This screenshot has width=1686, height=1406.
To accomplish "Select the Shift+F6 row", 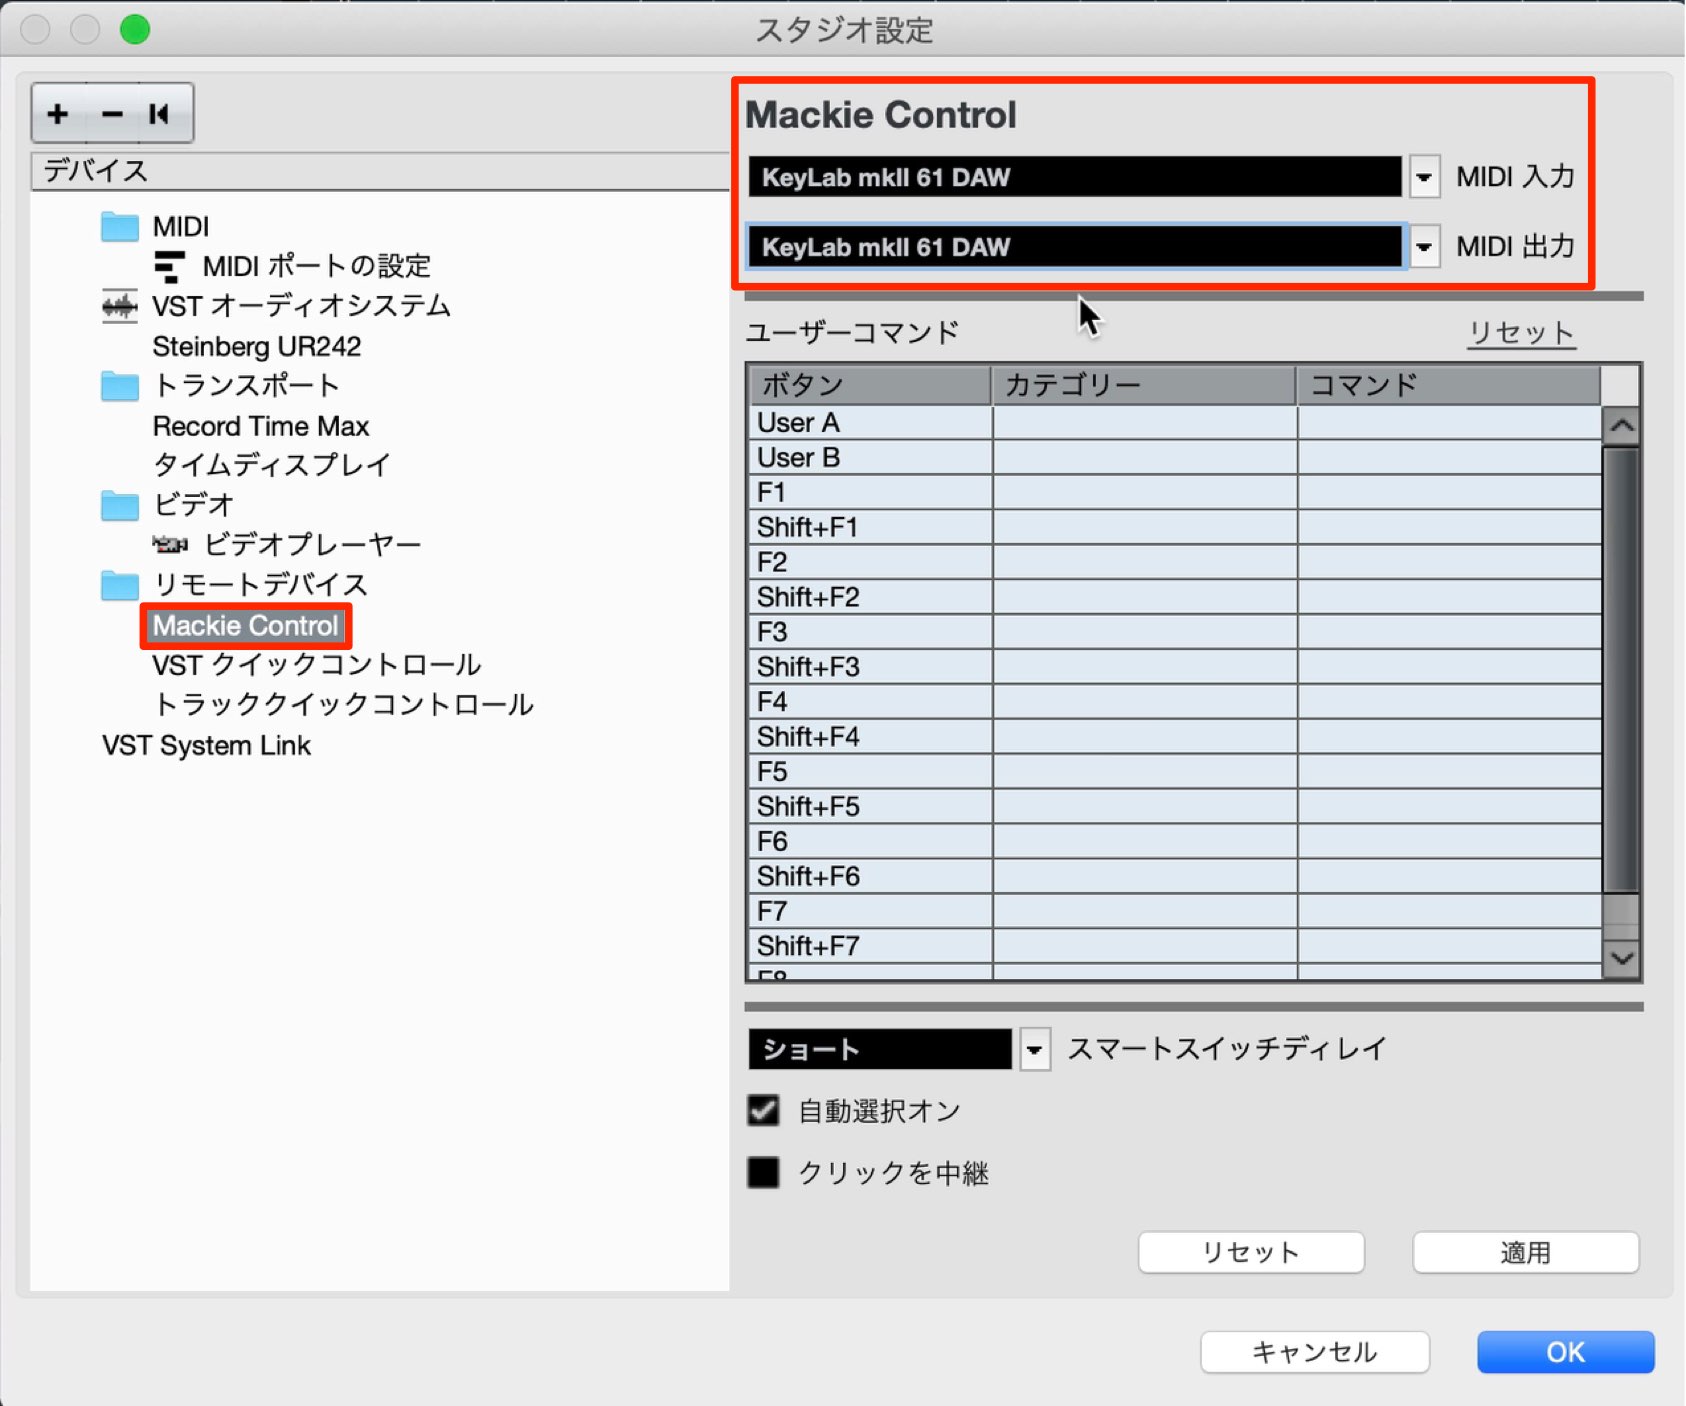I will [1175, 877].
